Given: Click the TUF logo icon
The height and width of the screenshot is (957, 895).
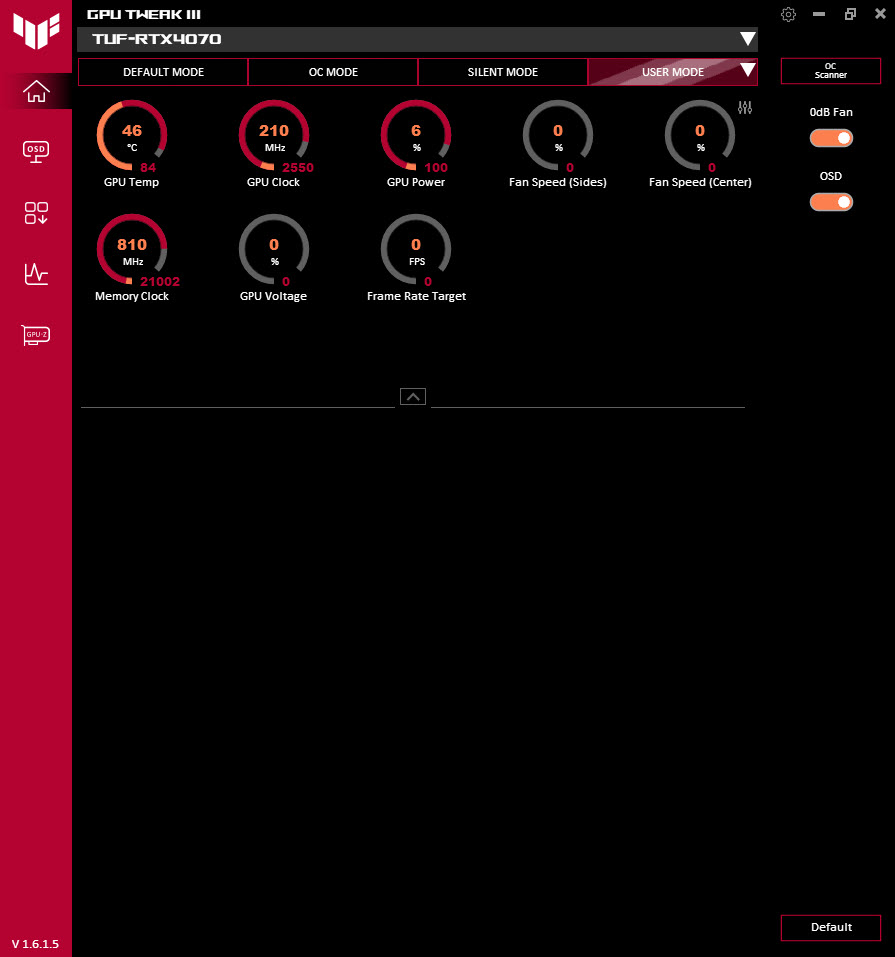Looking at the screenshot, I should pos(36,31).
